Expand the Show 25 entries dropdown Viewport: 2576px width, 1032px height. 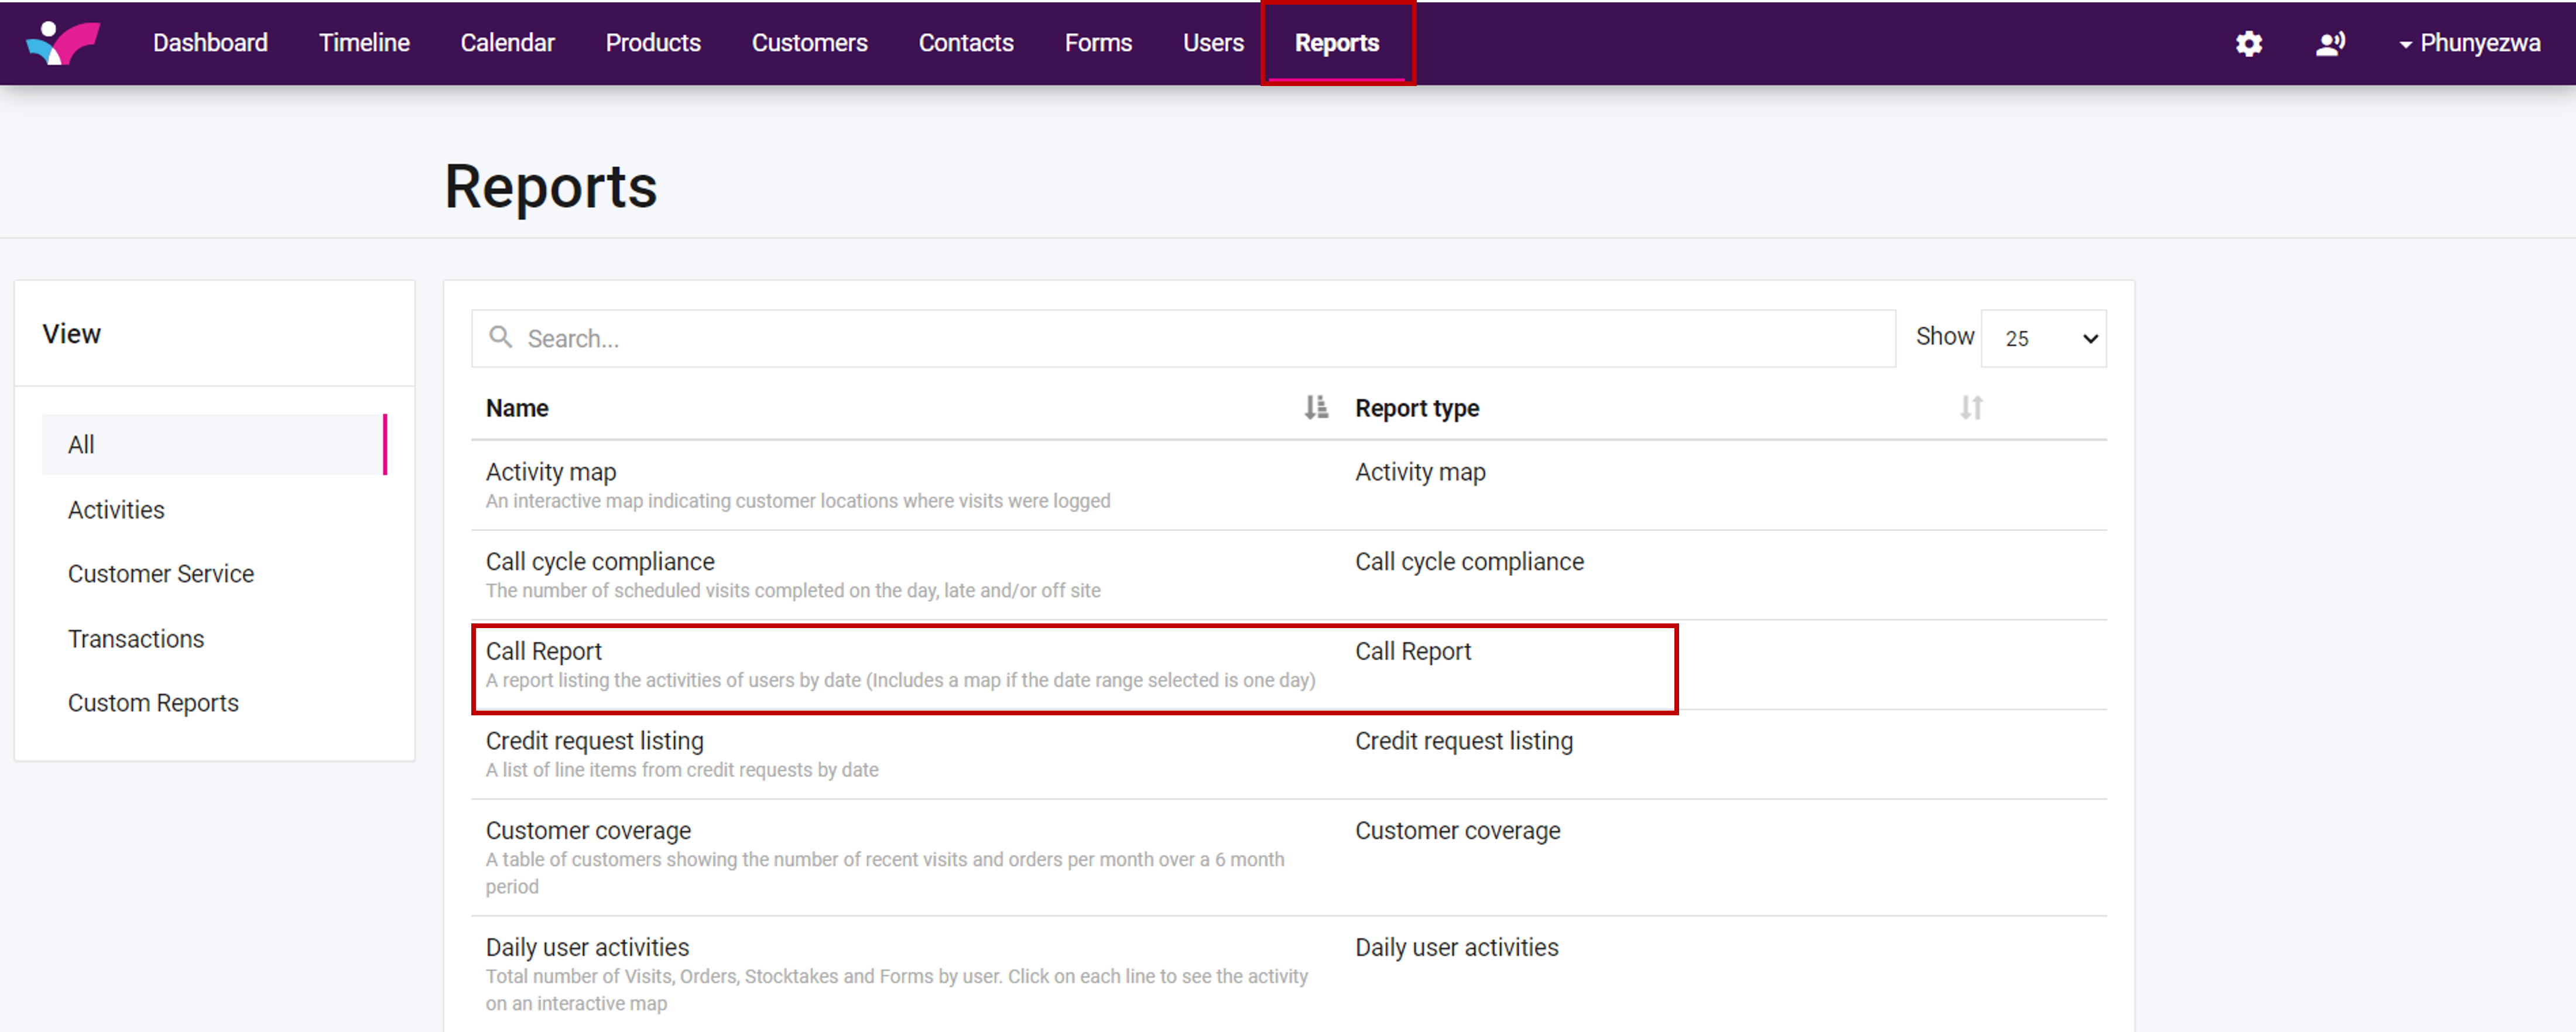tap(2043, 339)
